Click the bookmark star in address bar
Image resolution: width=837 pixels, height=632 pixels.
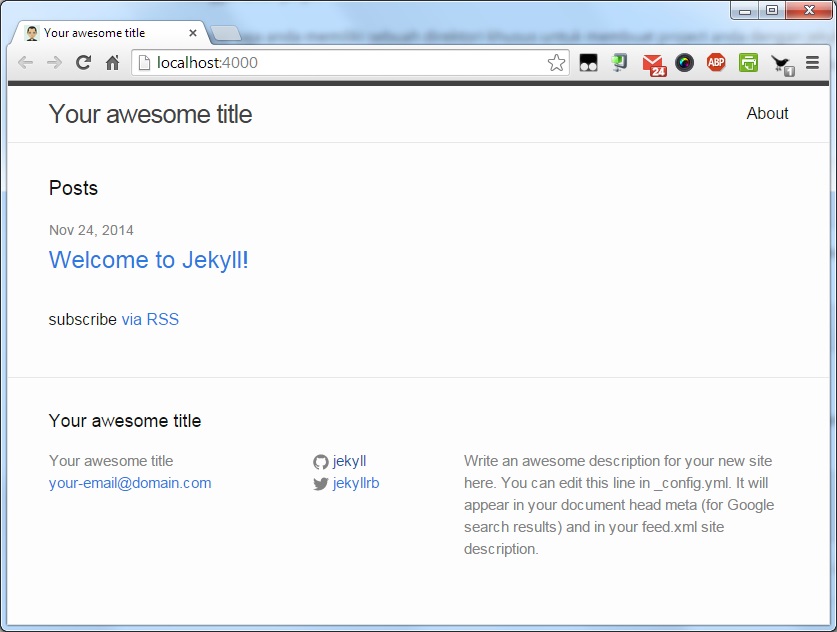tap(556, 63)
